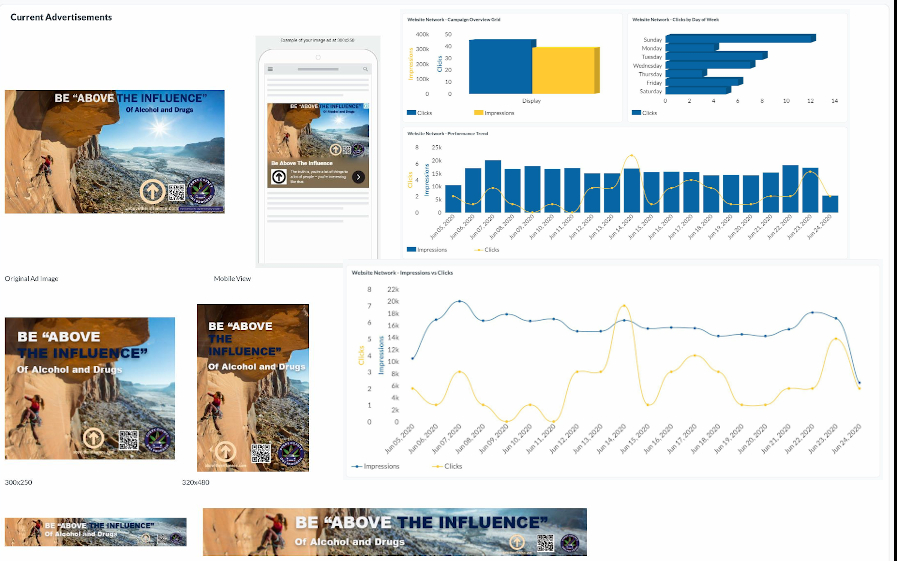Screen dimensions: 897x561
Task: Click the 'Friday' axis label
Action: pos(654,83)
